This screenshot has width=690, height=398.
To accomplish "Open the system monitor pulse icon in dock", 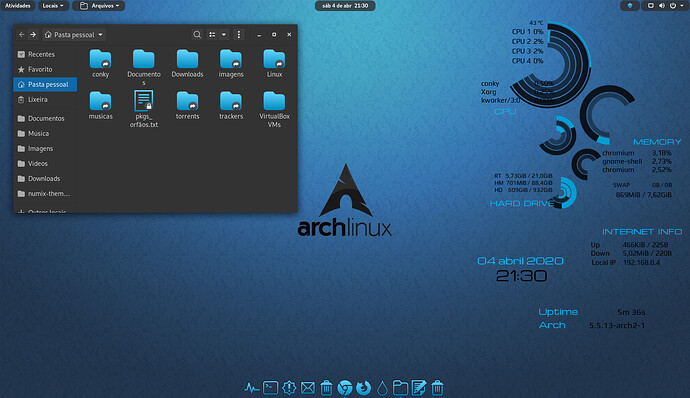I will pos(252,388).
